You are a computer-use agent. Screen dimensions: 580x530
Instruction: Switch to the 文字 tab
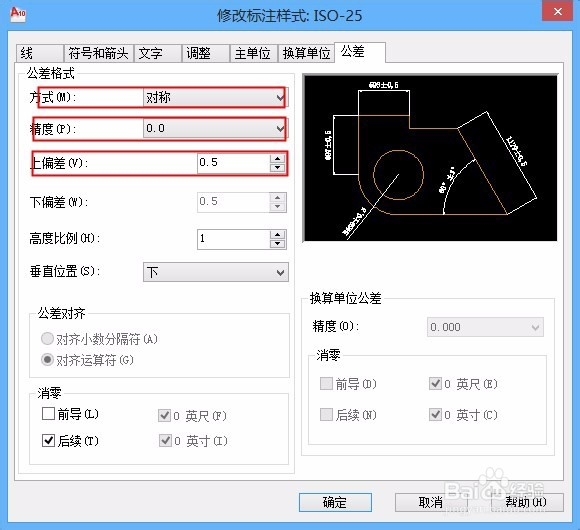158,53
